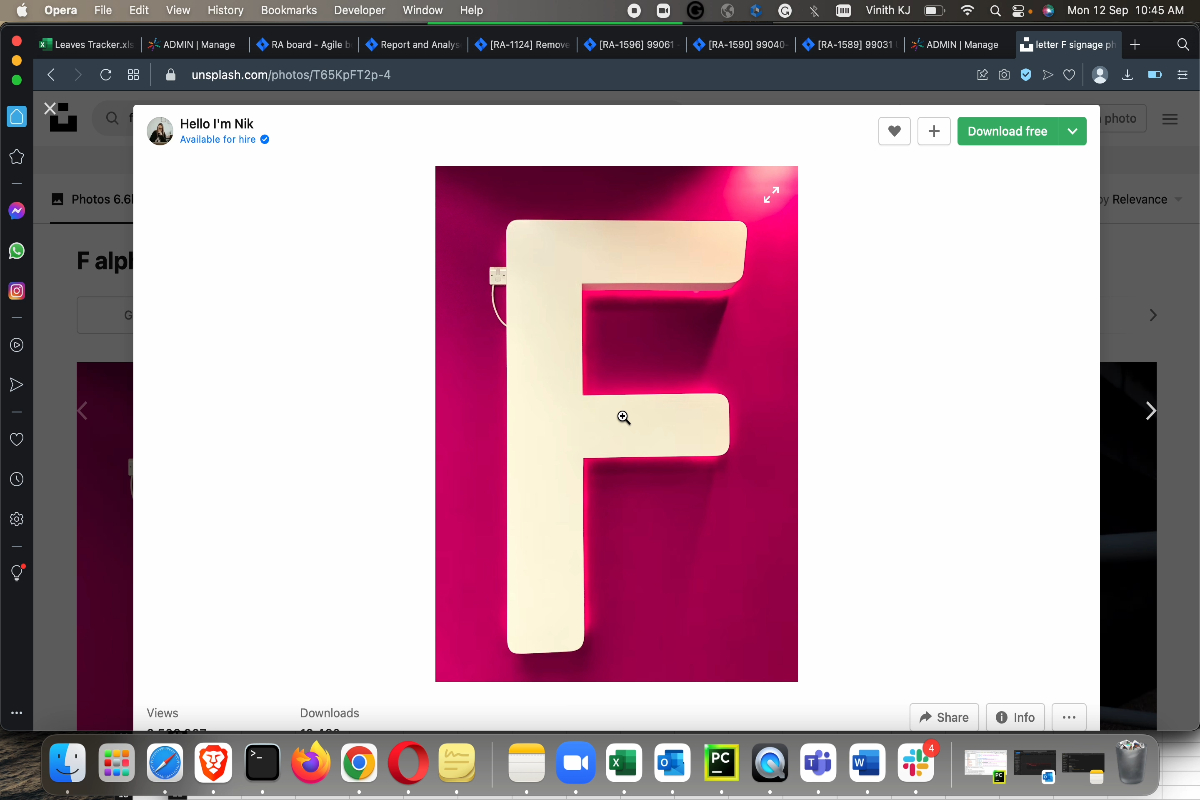Open the Bookmarks menu in menu bar
Screen dimensions: 1200x800
click(289, 10)
